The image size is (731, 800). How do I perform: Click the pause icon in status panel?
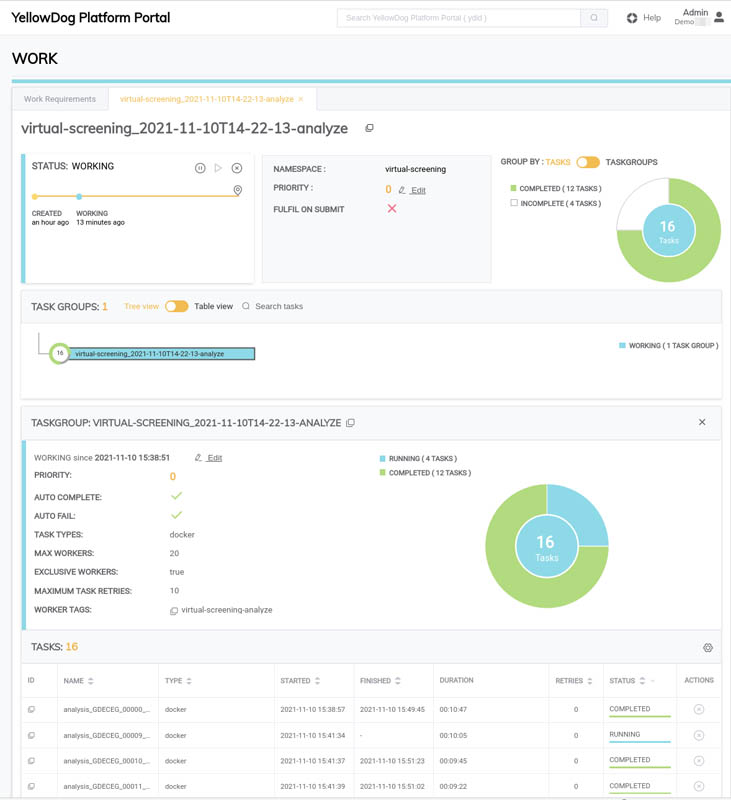200,168
